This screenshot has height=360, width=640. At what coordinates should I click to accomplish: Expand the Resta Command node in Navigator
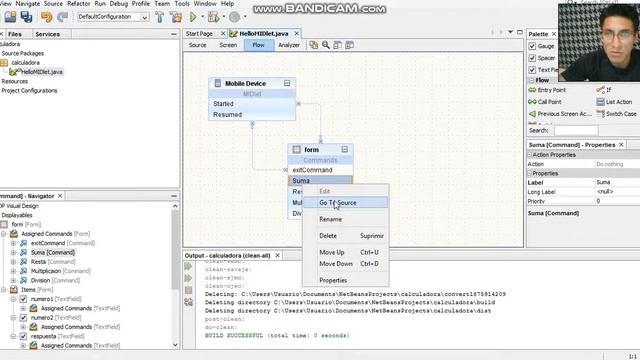[13, 262]
